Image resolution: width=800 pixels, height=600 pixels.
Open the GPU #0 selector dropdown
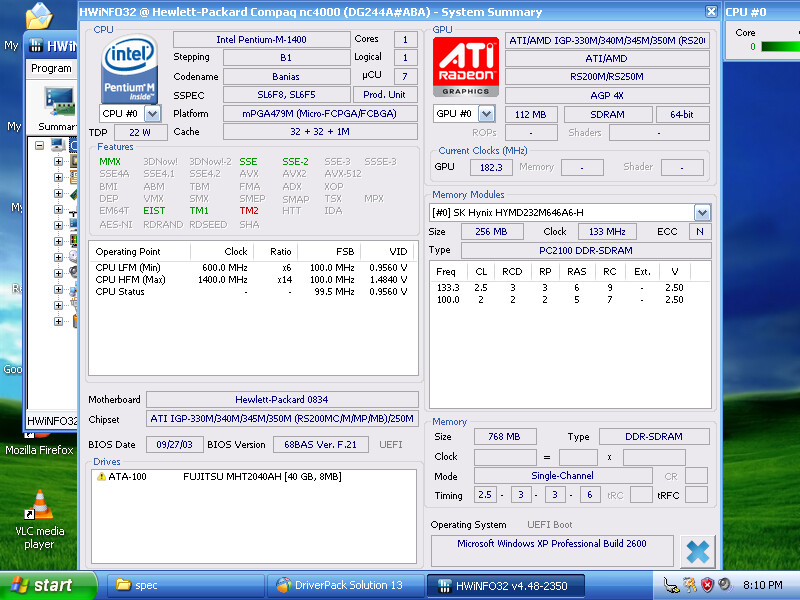click(487, 114)
